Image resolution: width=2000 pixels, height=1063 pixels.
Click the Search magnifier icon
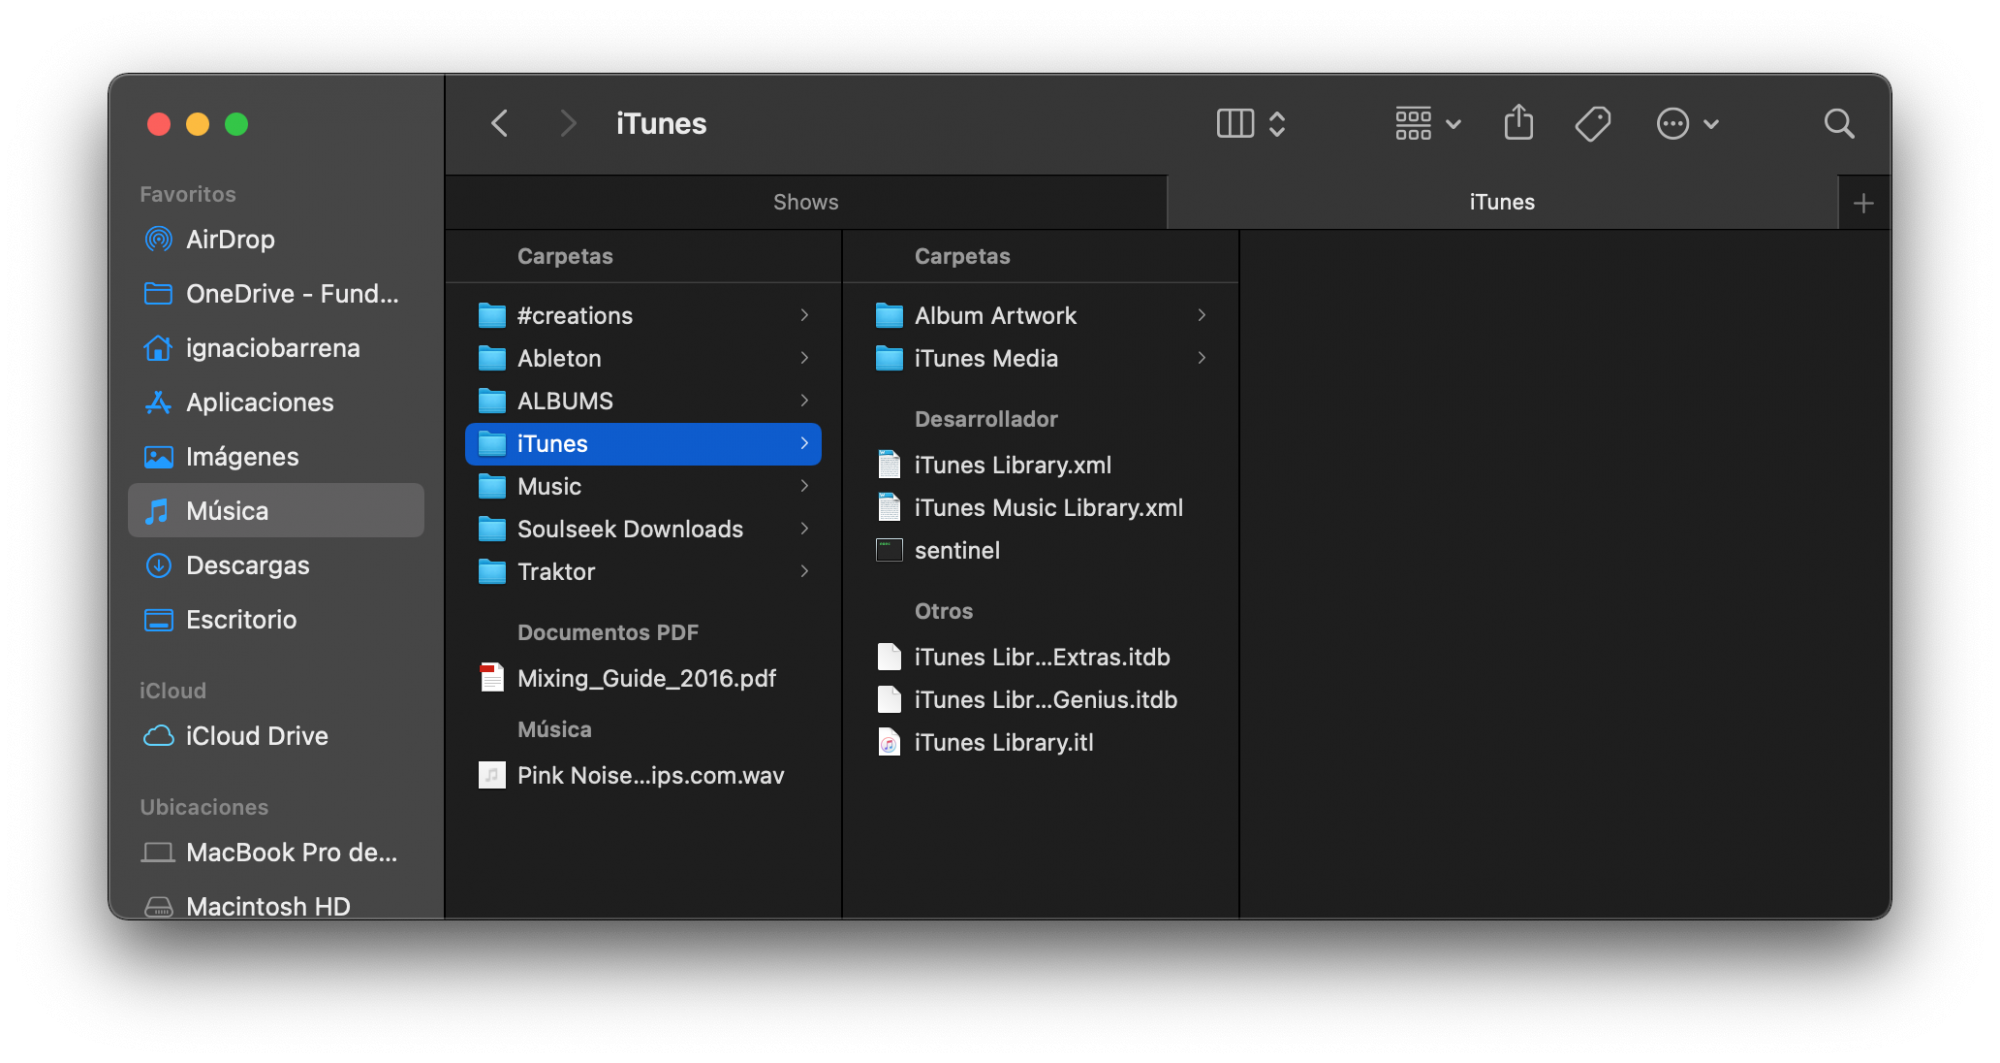pyautogui.click(x=1839, y=124)
